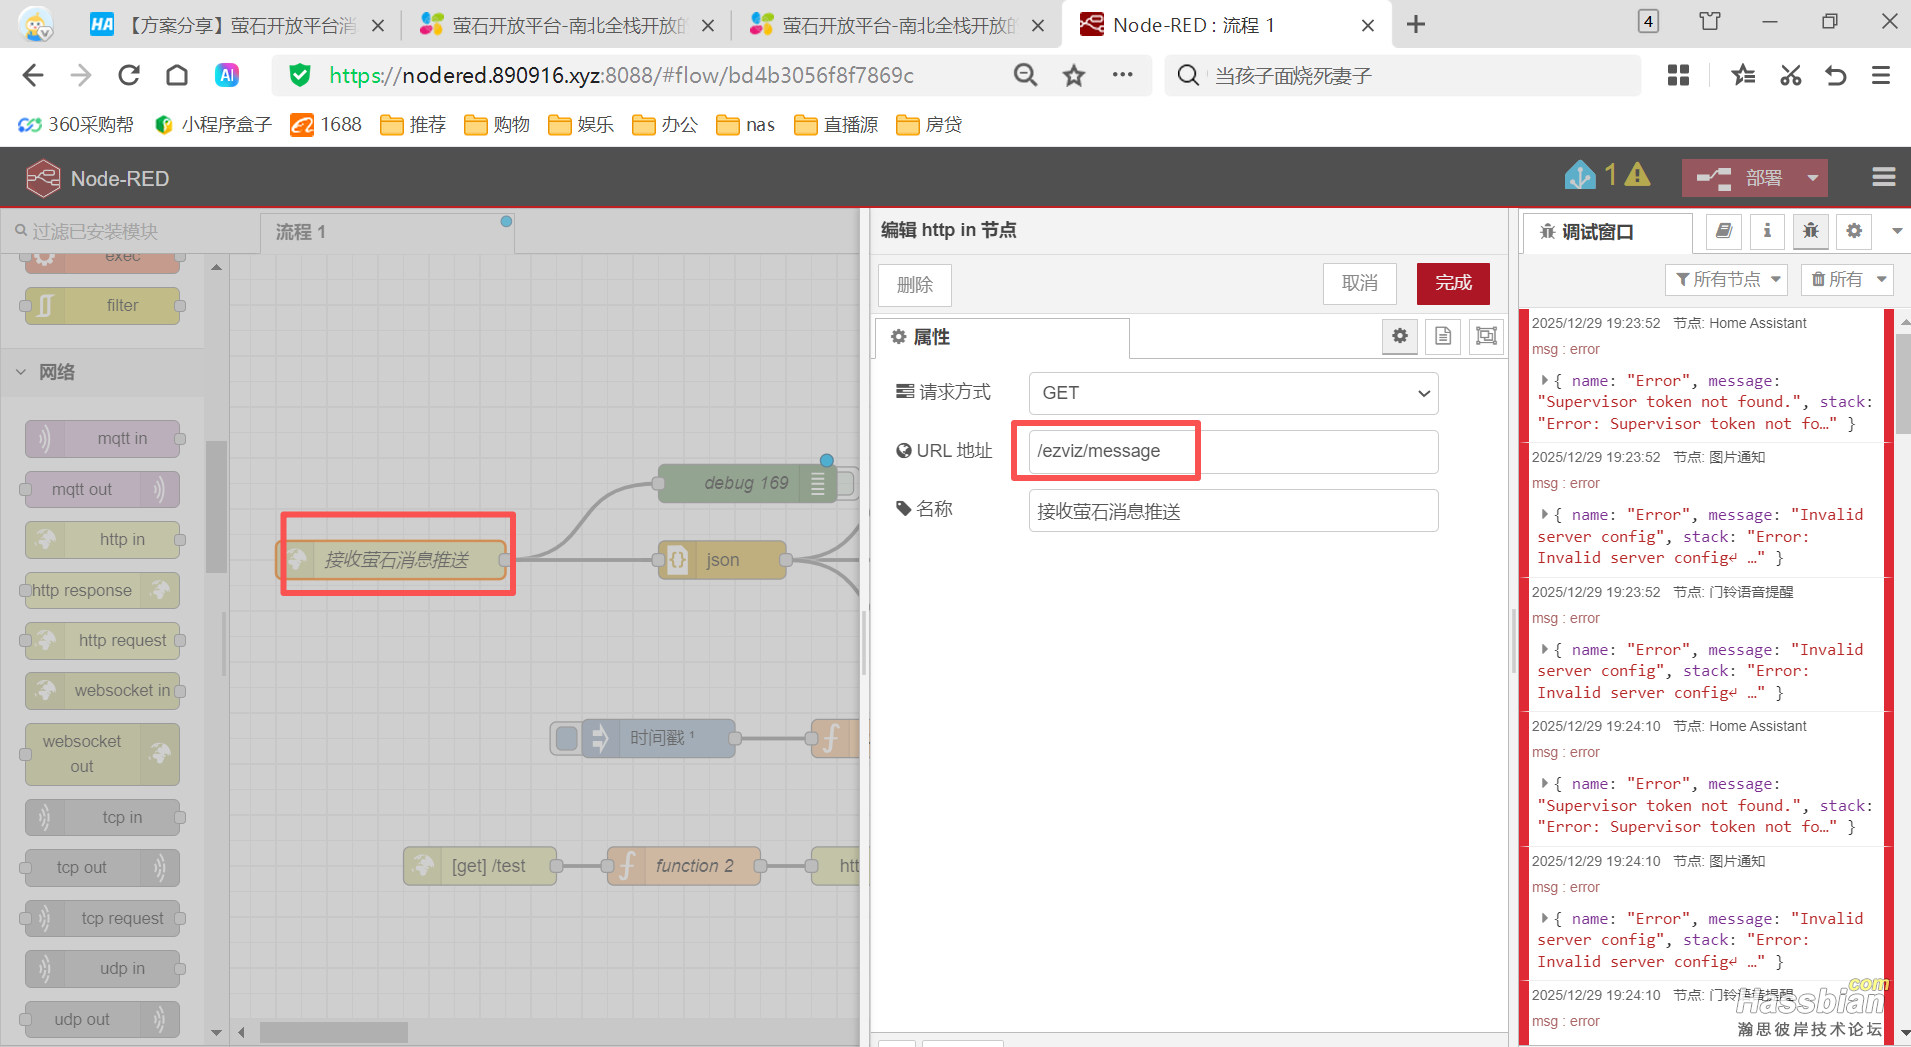
Task: Open the GET request method dropdown
Action: click(x=1232, y=393)
